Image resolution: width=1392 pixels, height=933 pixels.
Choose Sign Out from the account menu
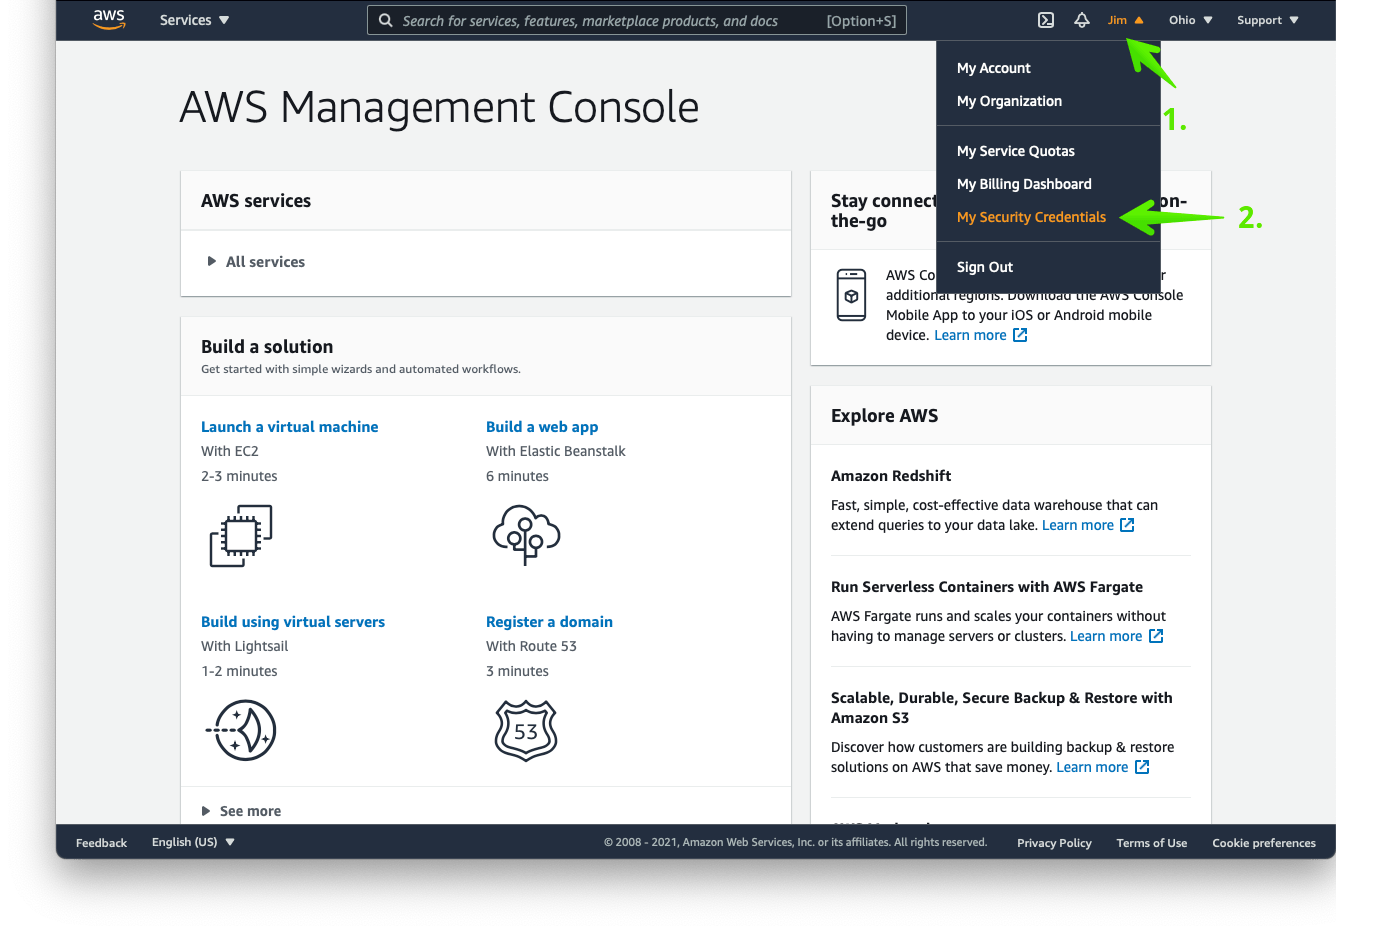click(984, 267)
